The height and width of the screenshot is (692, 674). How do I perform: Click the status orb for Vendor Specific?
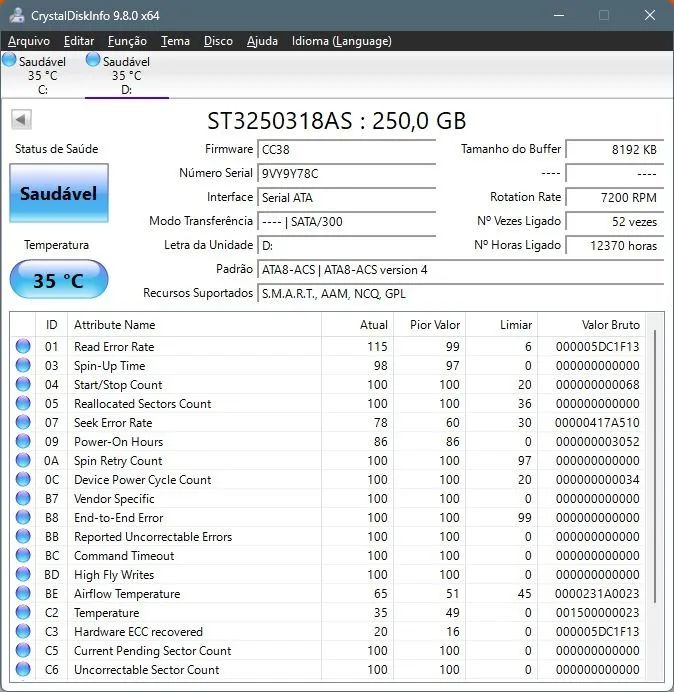[23, 498]
